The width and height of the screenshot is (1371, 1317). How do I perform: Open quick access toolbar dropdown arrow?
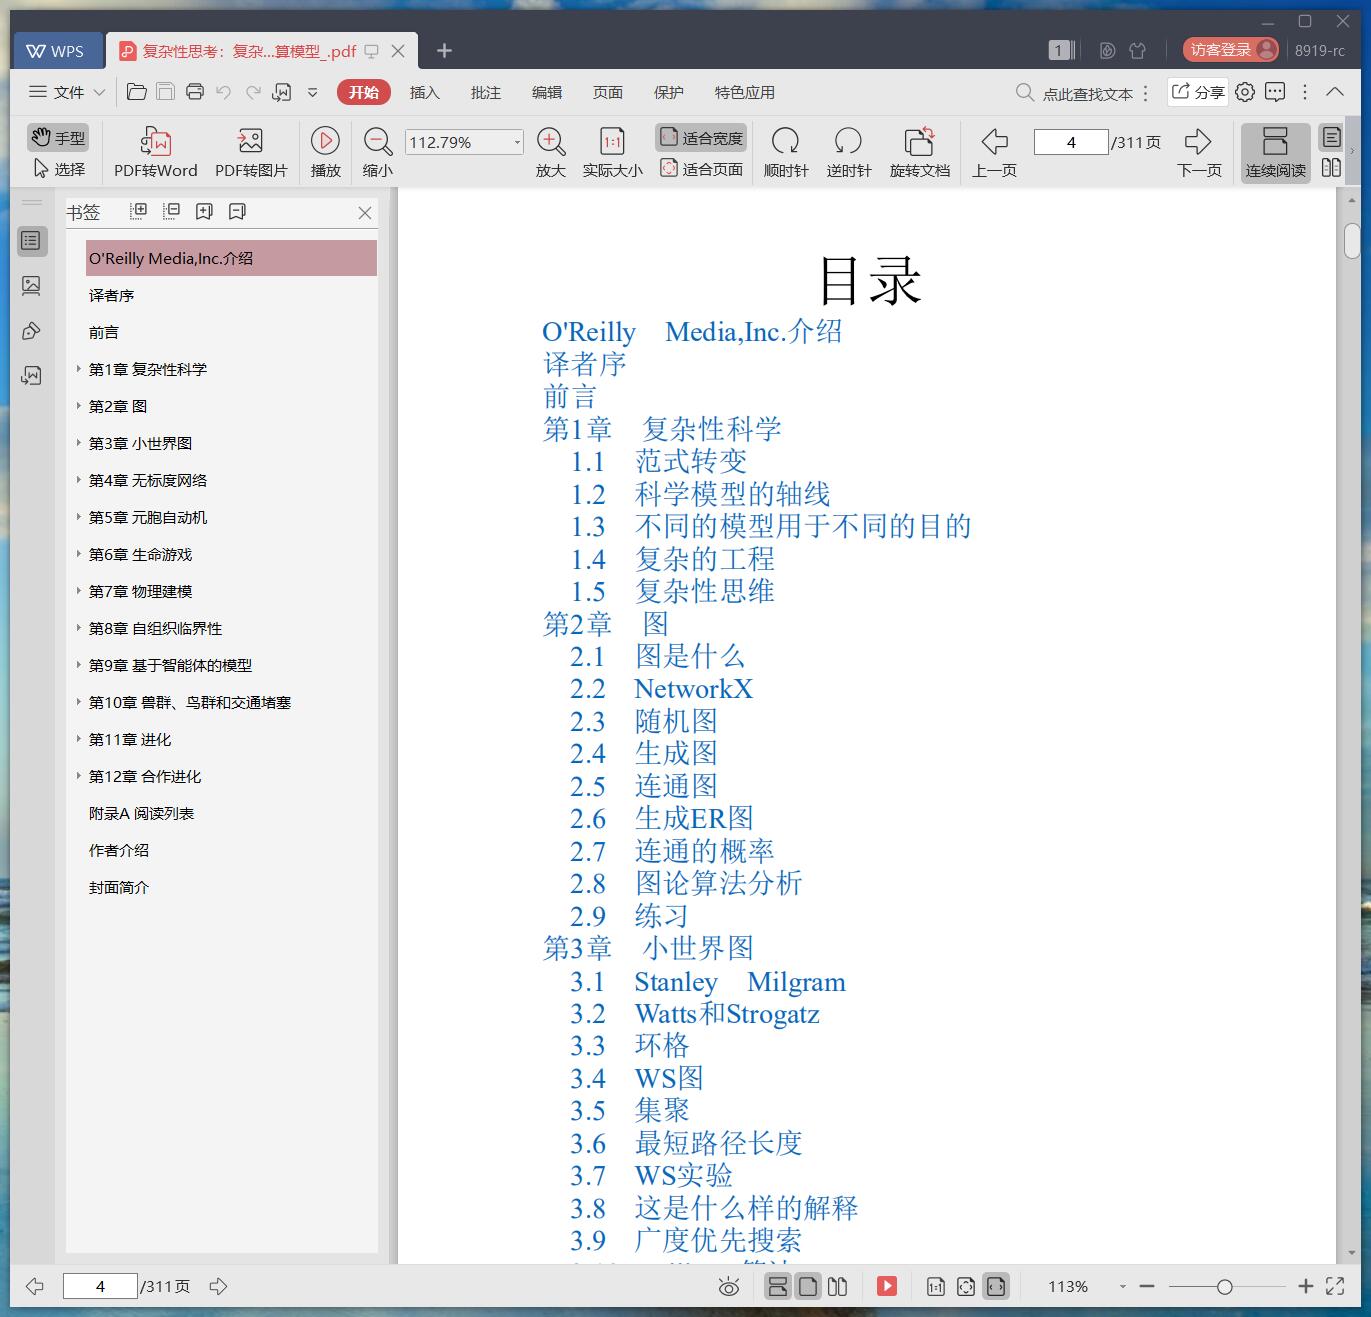tap(312, 92)
